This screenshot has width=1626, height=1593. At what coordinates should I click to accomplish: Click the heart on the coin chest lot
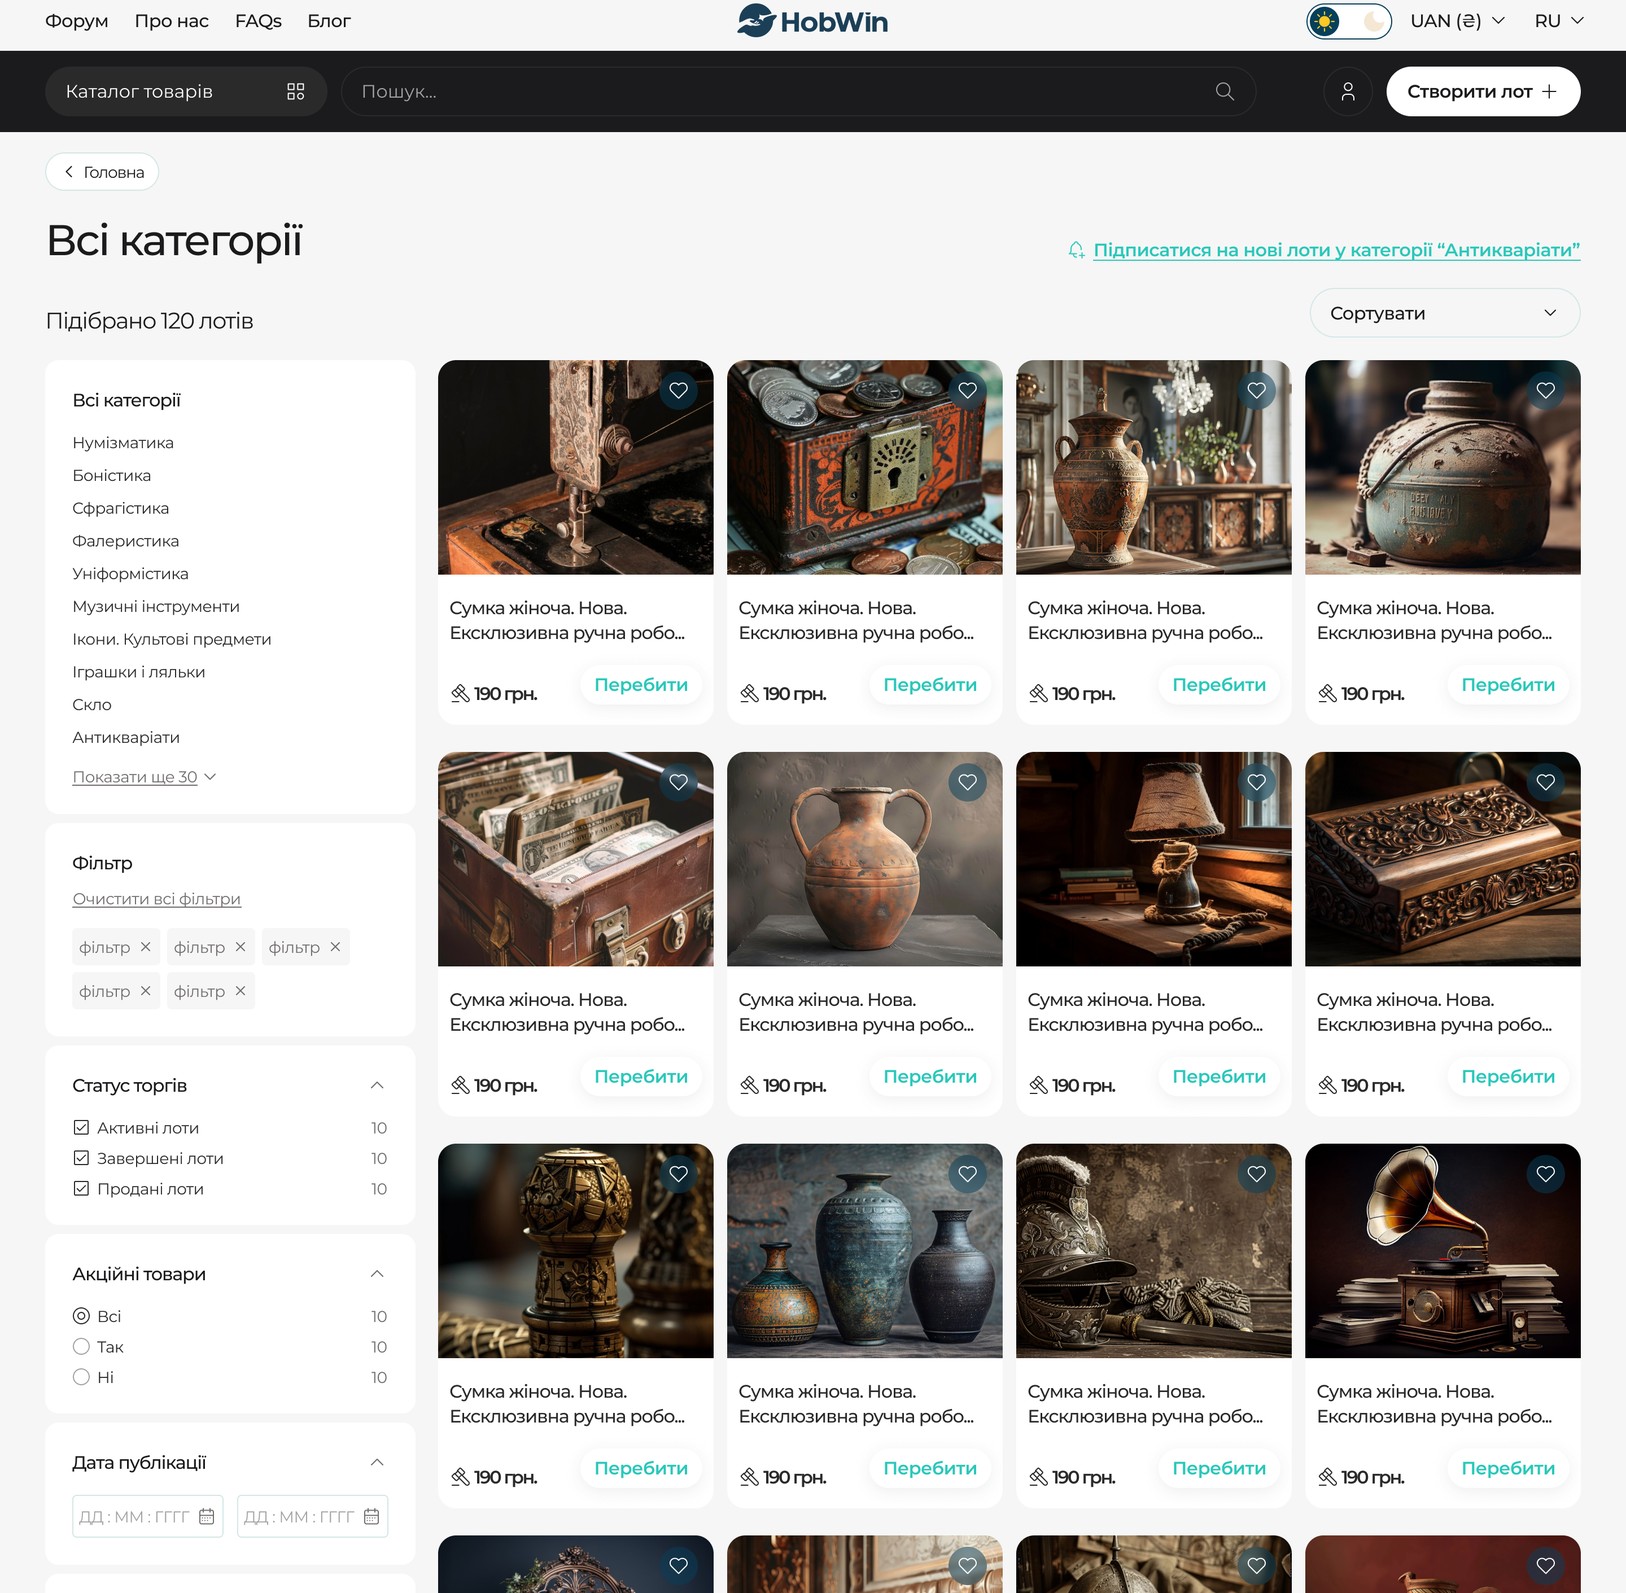[968, 391]
